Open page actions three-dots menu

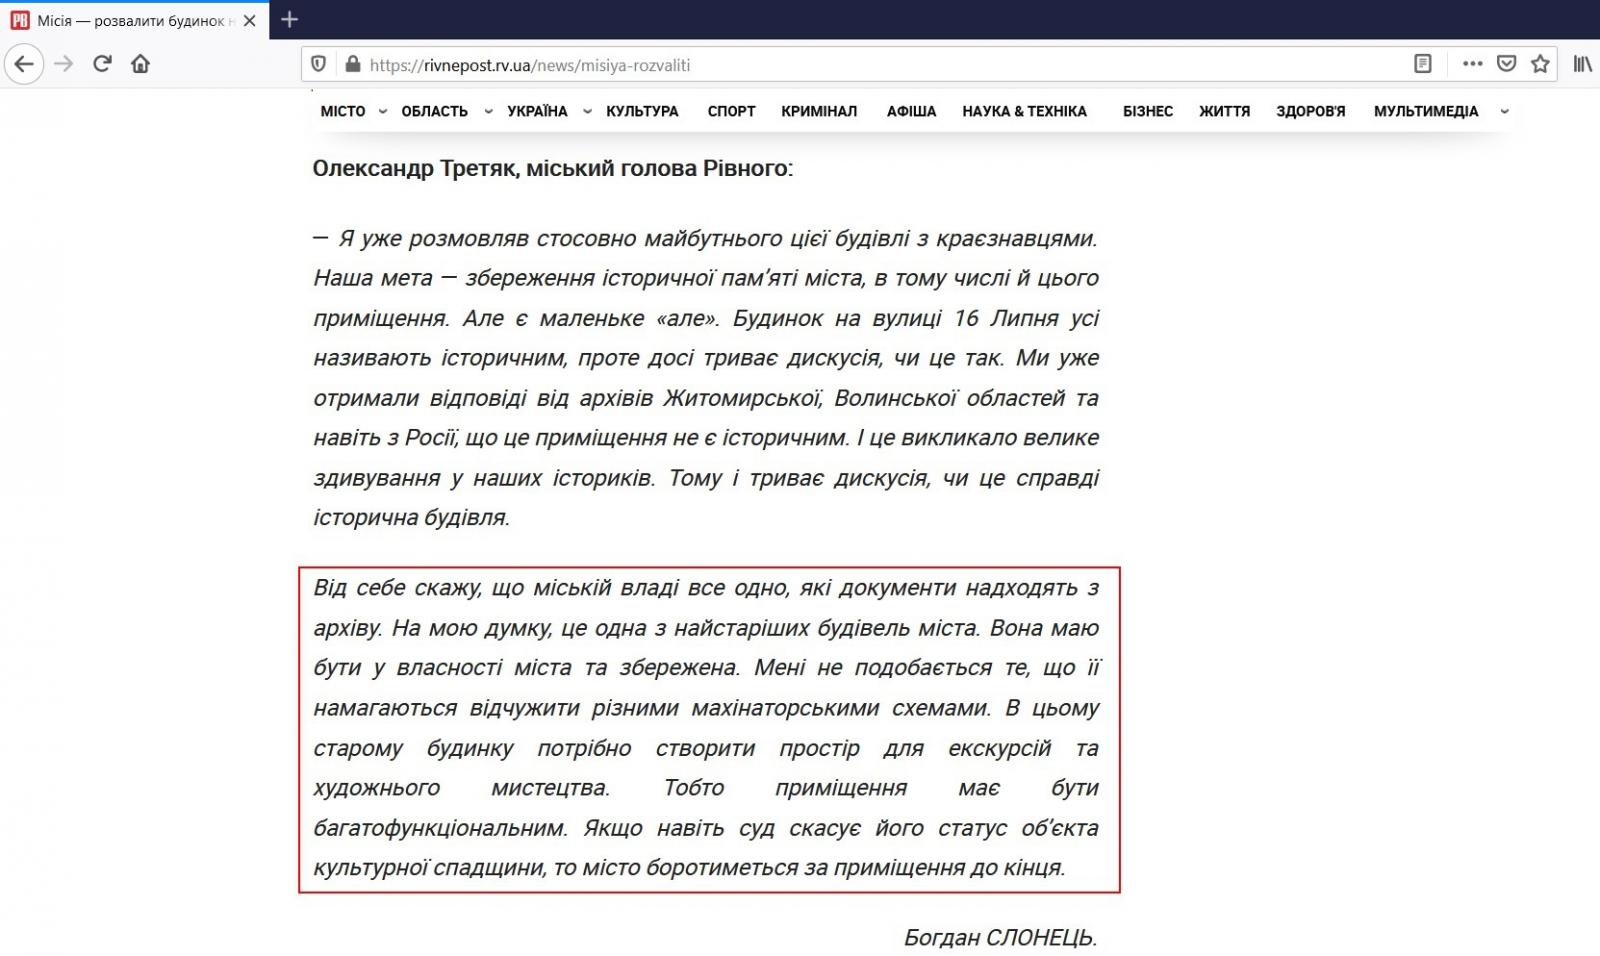(1472, 64)
